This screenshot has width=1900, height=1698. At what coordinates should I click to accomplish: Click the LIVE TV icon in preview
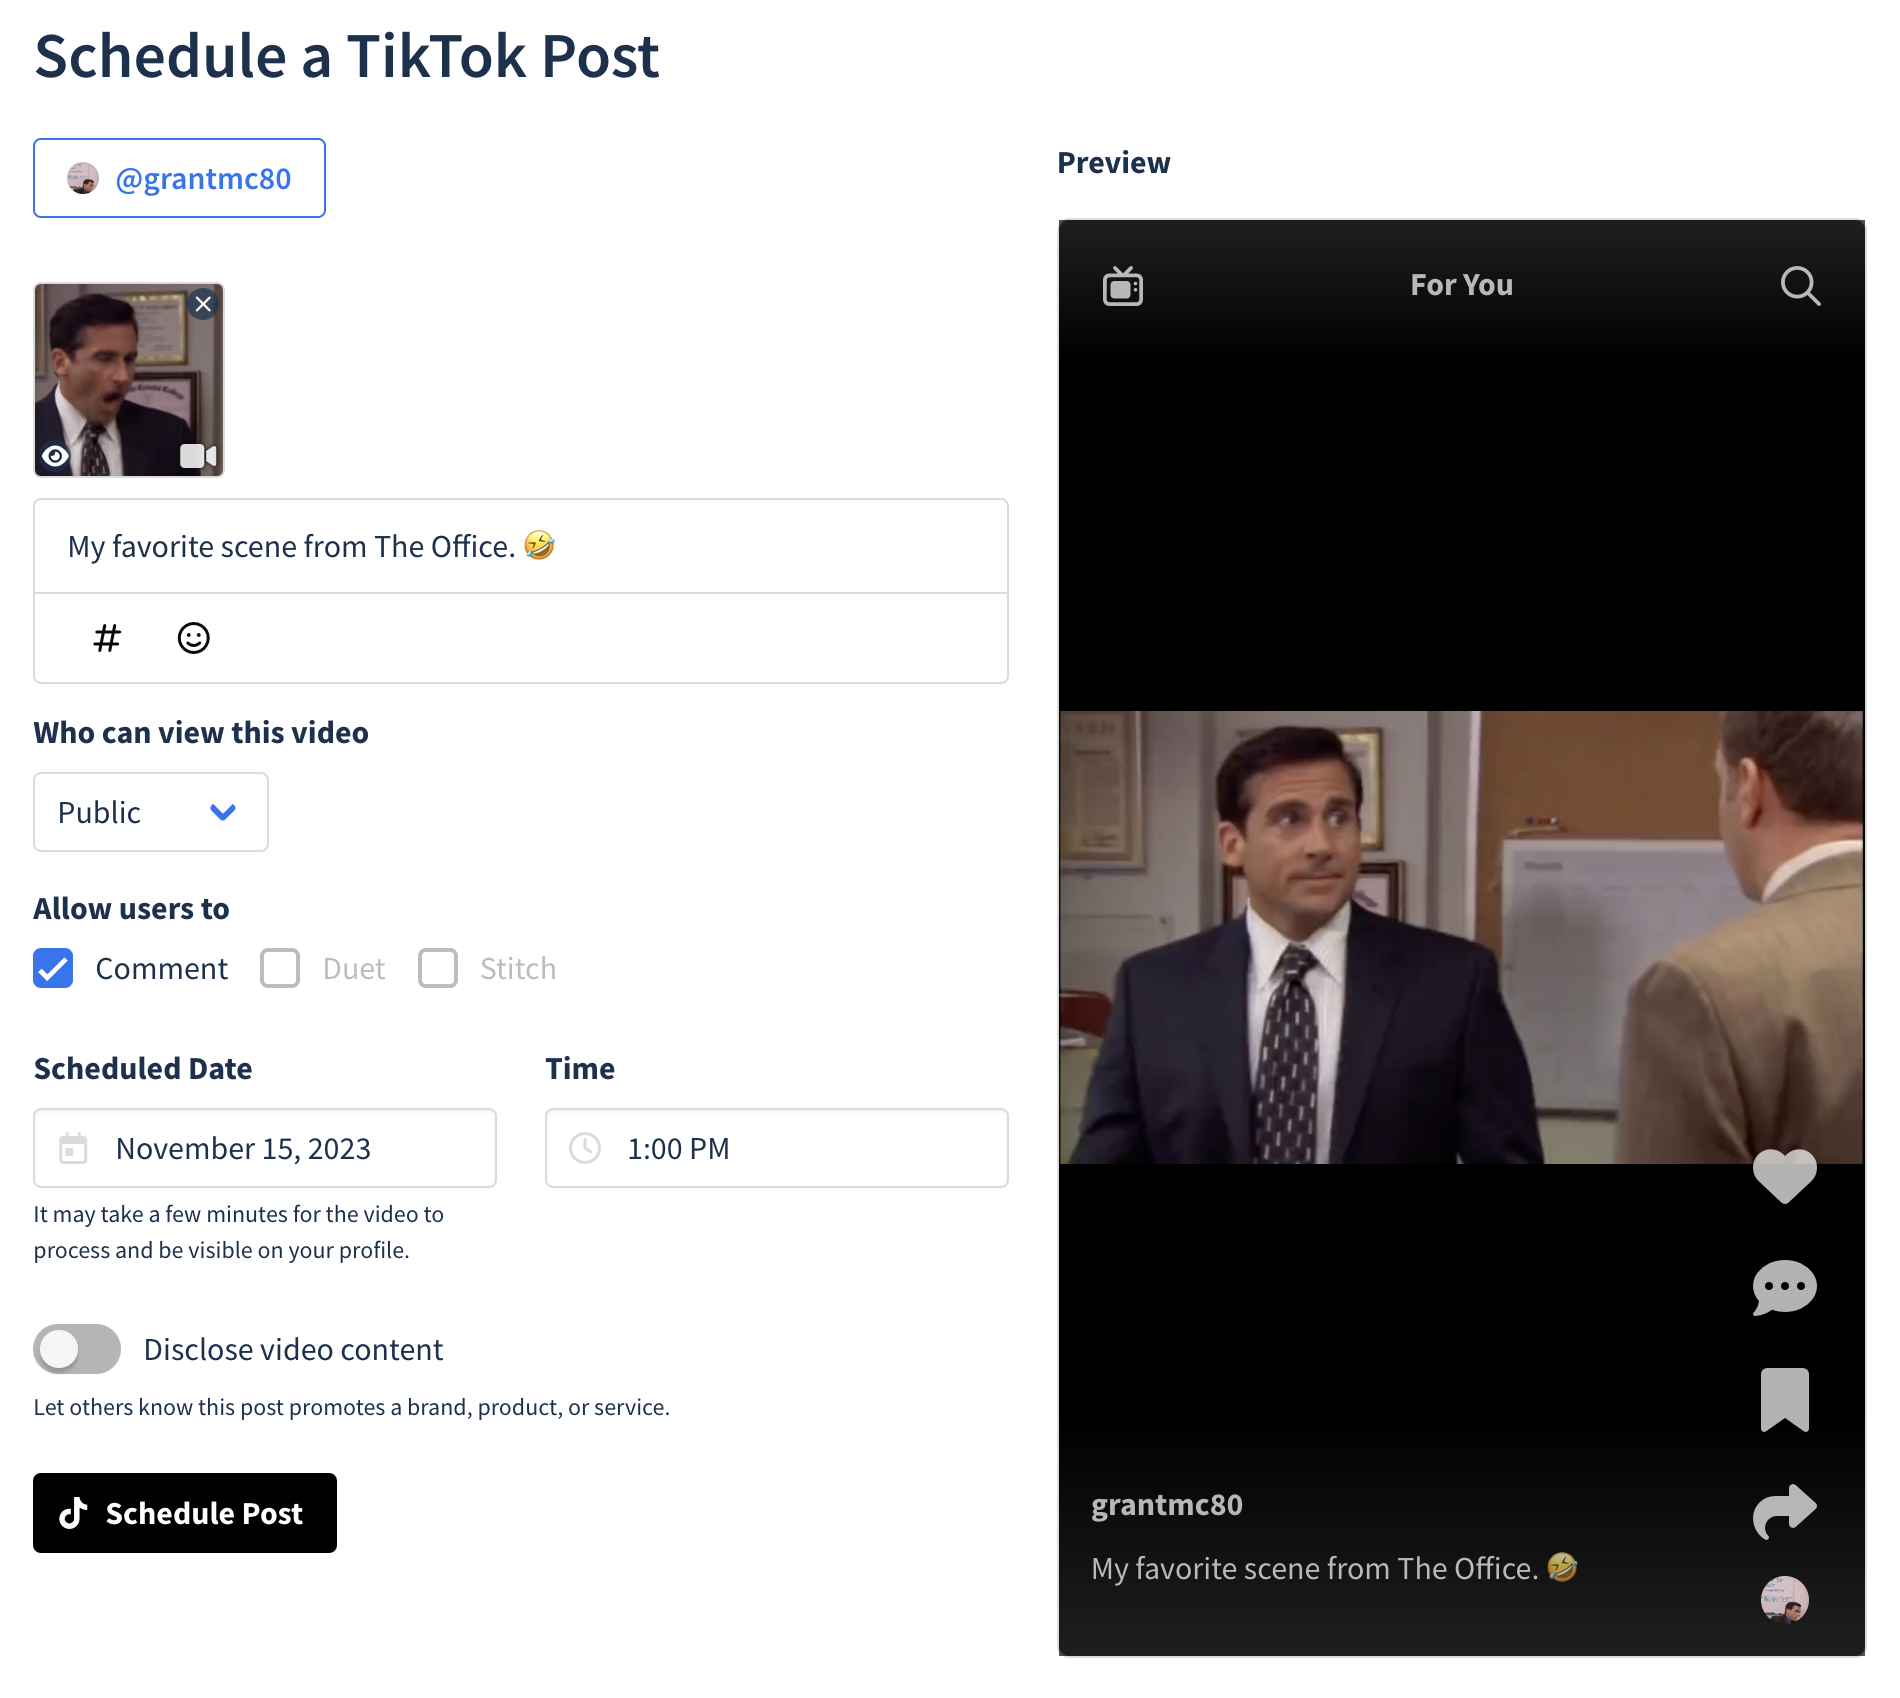tap(1122, 287)
